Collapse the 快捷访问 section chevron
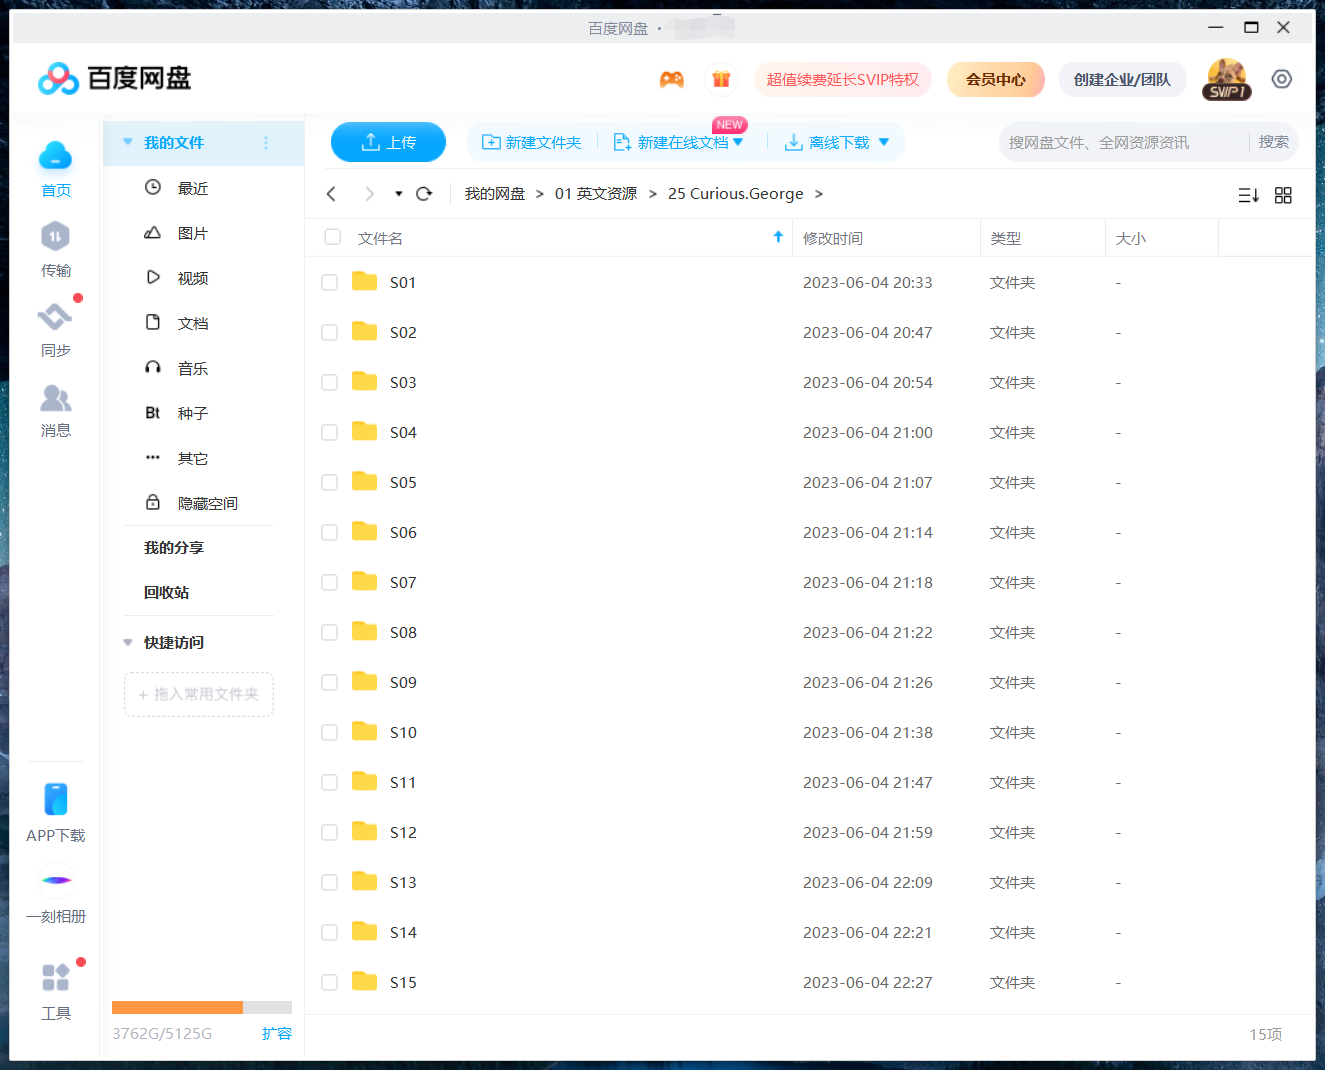 pyautogui.click(x=127, y=642)
